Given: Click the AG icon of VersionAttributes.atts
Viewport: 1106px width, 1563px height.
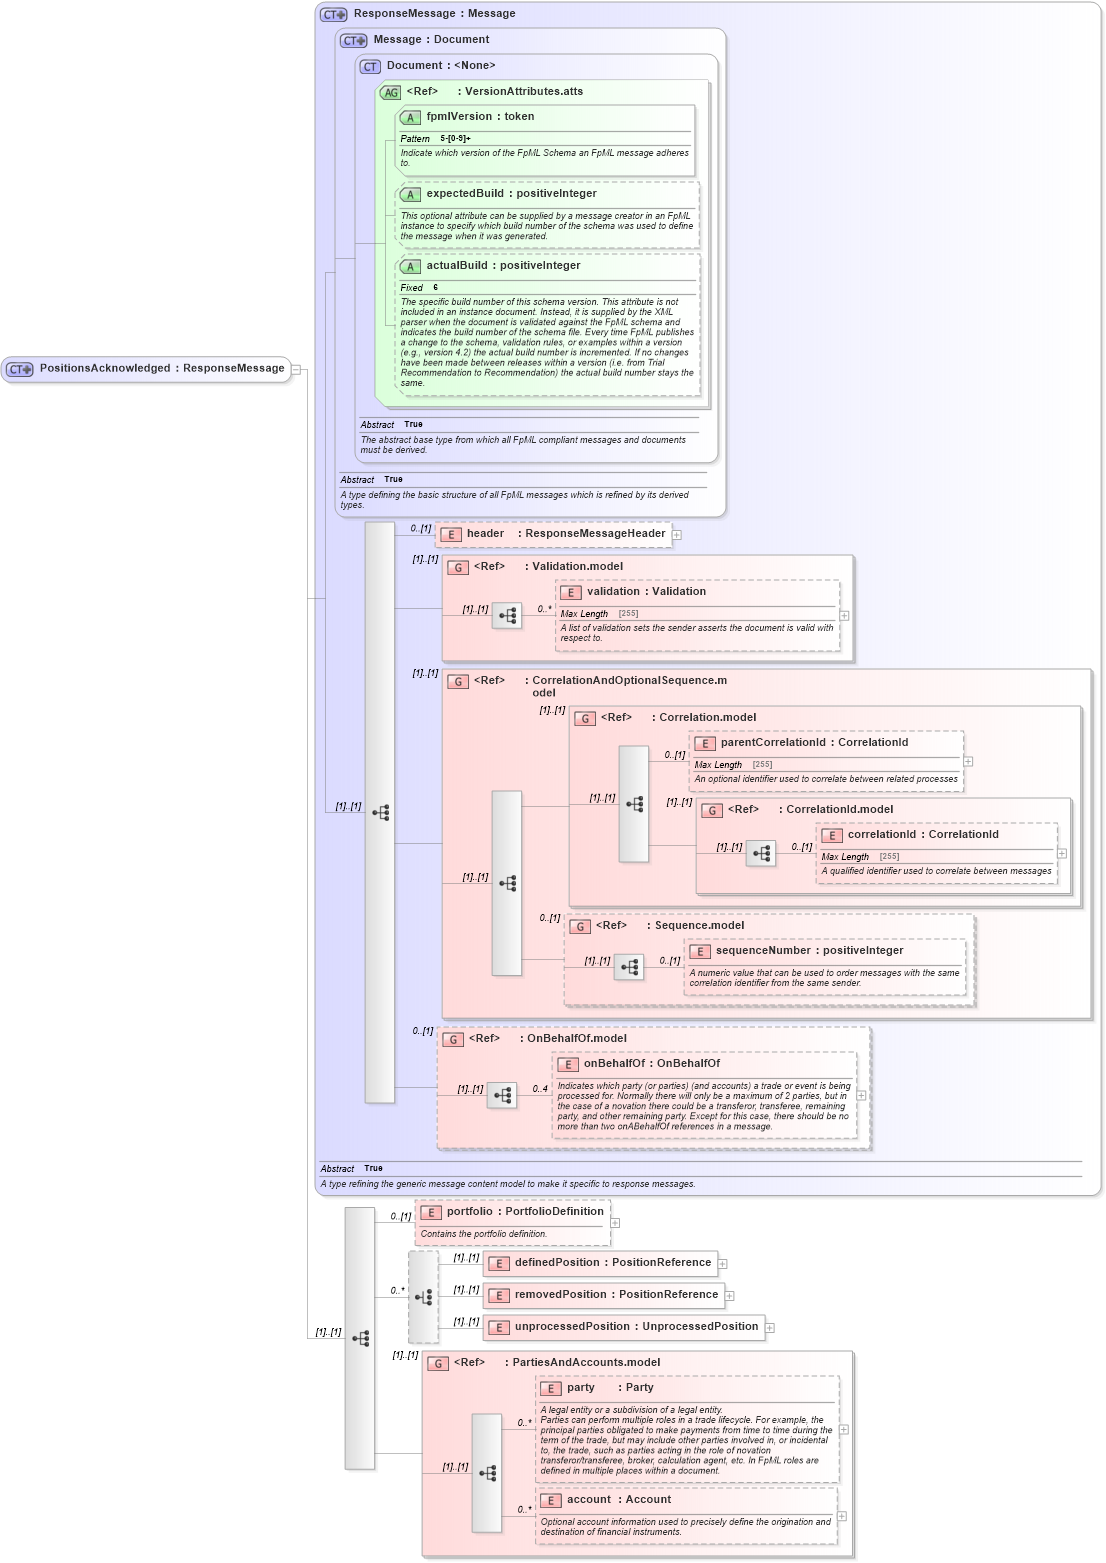Looking at the screenshot, I should (x=390, y=93).
